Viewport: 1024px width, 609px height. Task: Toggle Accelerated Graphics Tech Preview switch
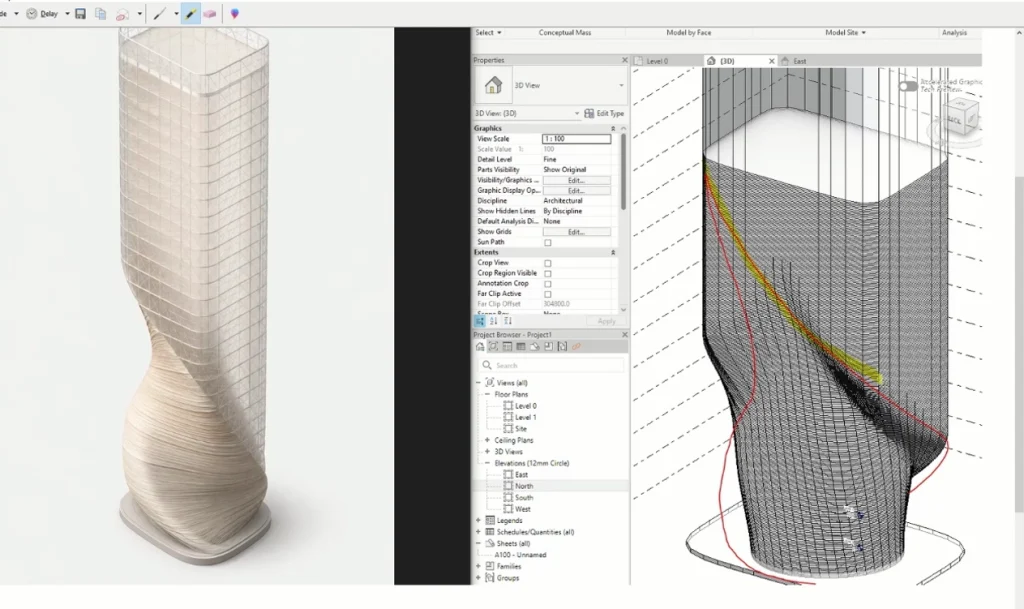[x=907, y=86]
